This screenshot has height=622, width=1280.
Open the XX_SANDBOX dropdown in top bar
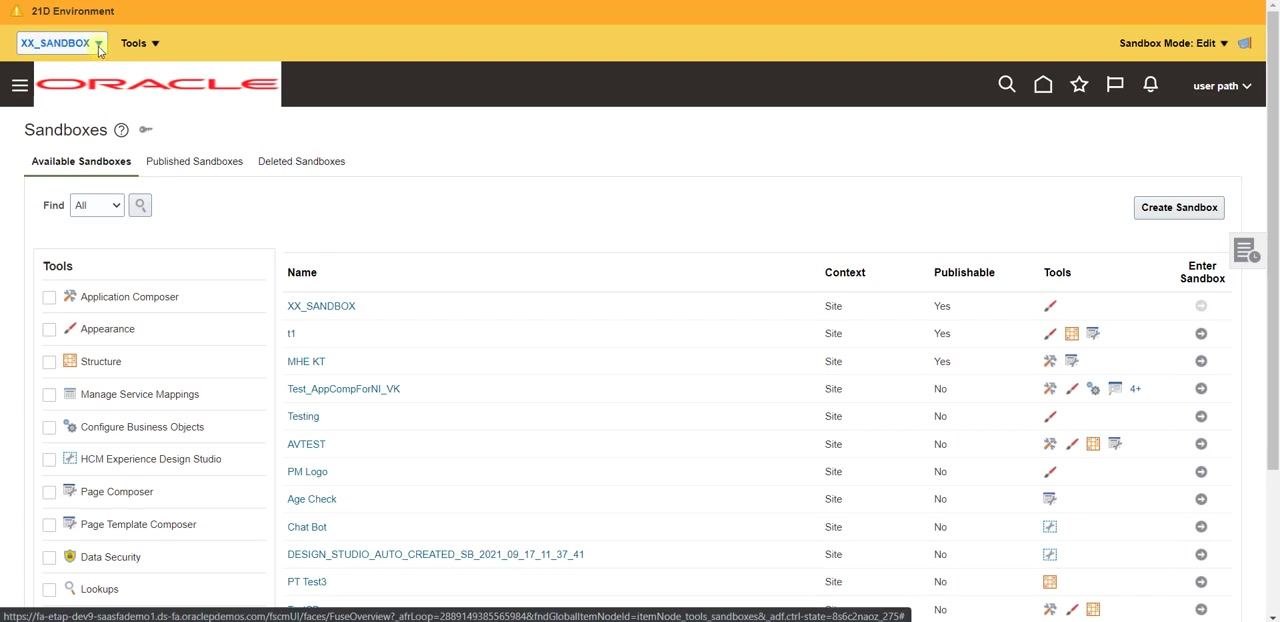point(62,43)
